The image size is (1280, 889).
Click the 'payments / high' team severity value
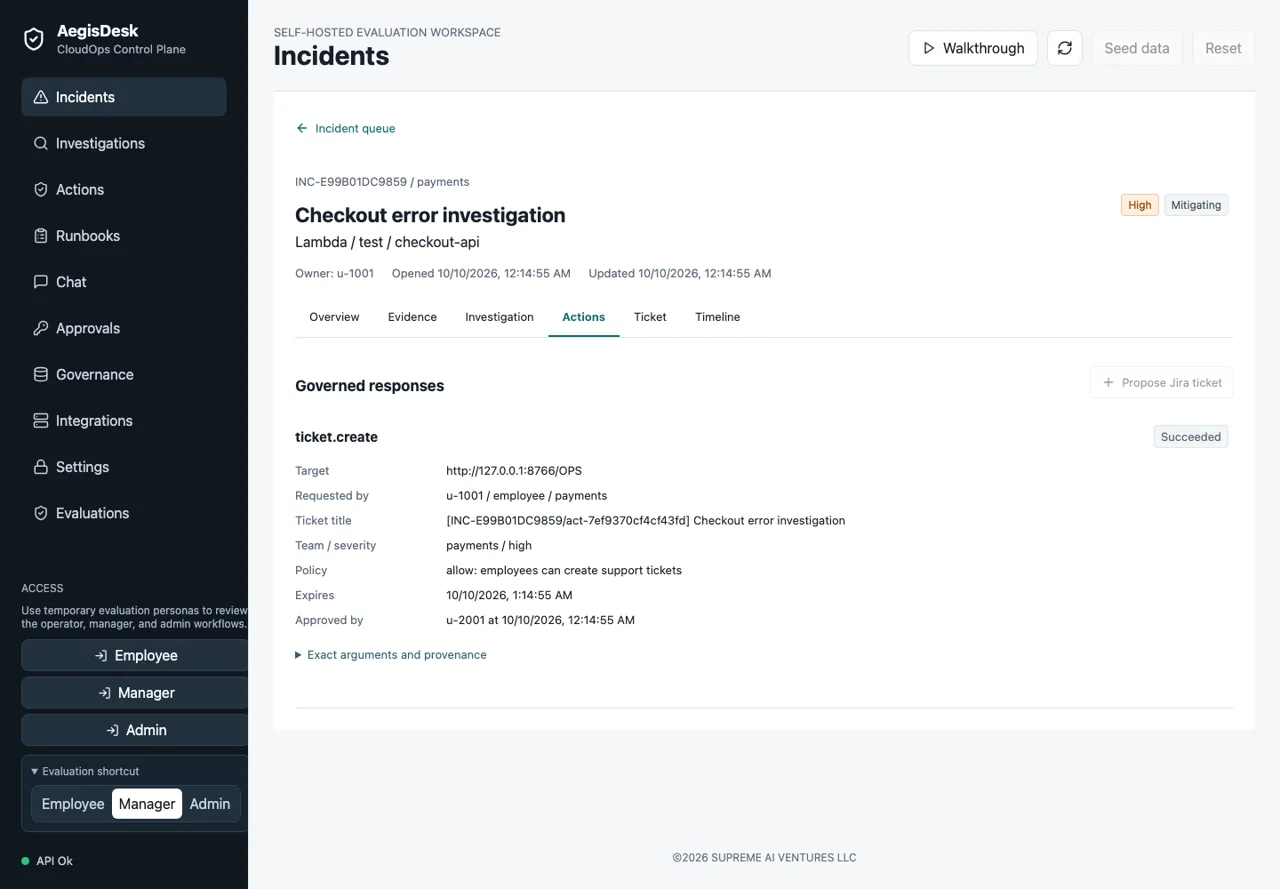tap(489, 546)
